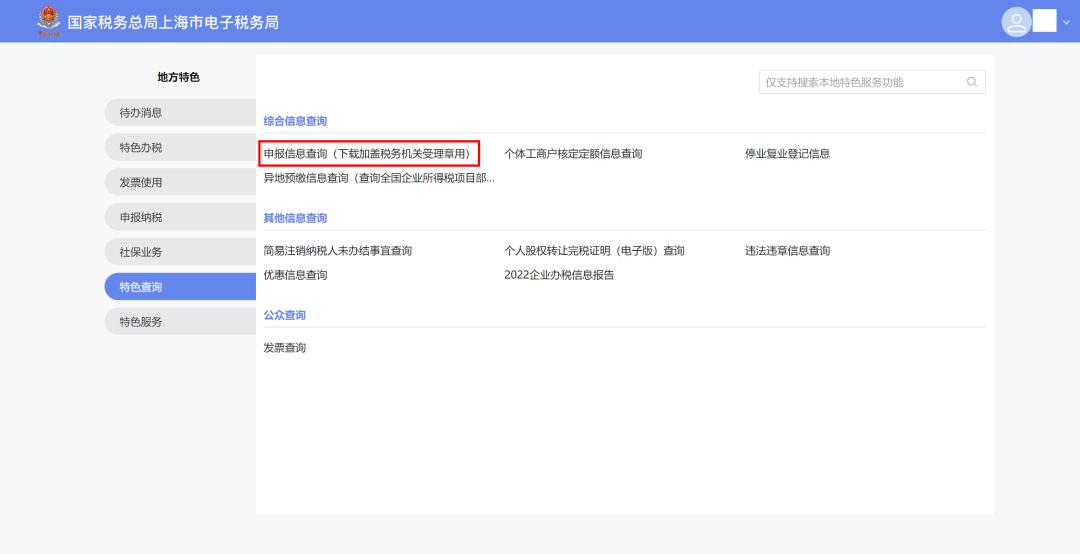Viewport: 1080px width, 554px height.
Task: Click the user avatar icon
Action: pyautogui.click(x=1016, y=22)
